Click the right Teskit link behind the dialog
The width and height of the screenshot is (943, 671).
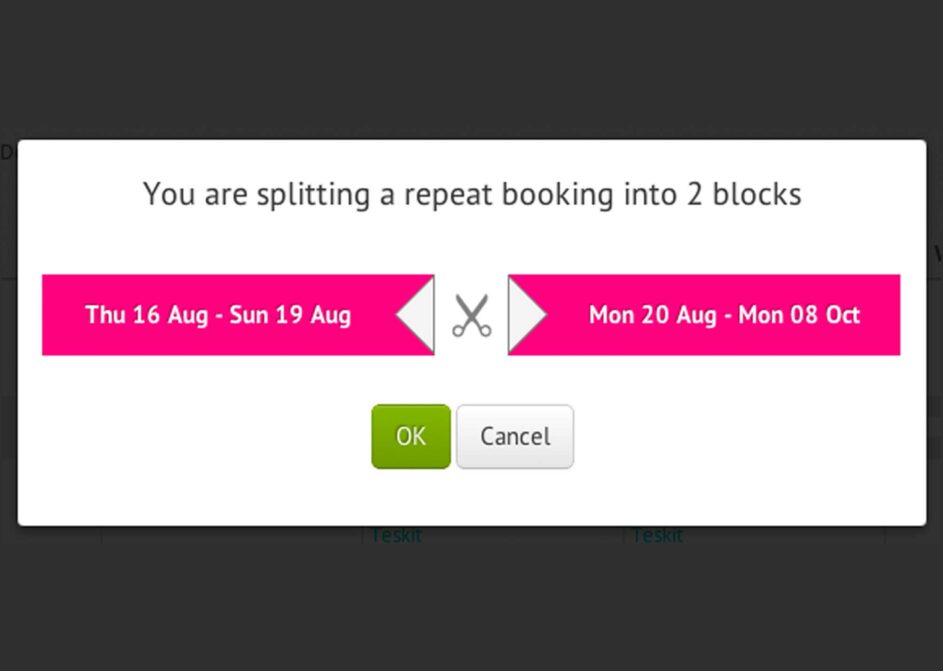[657, 535]
